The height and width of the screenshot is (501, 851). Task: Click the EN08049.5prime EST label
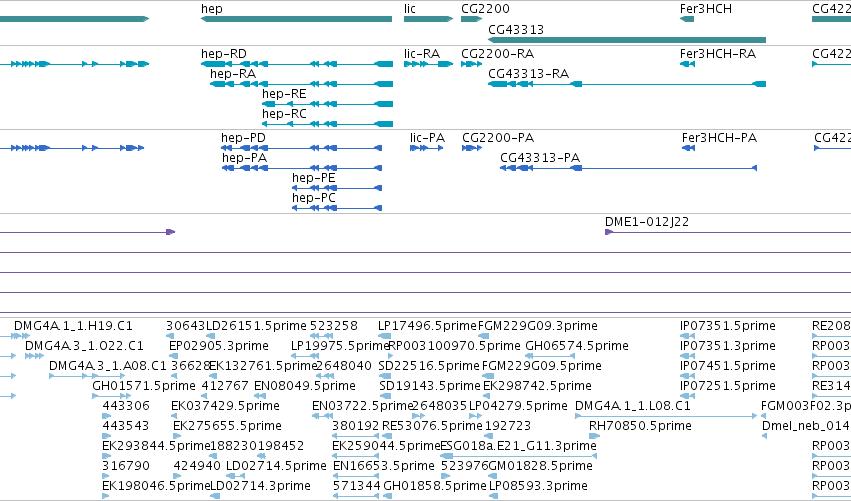click(x=305, y=386)
